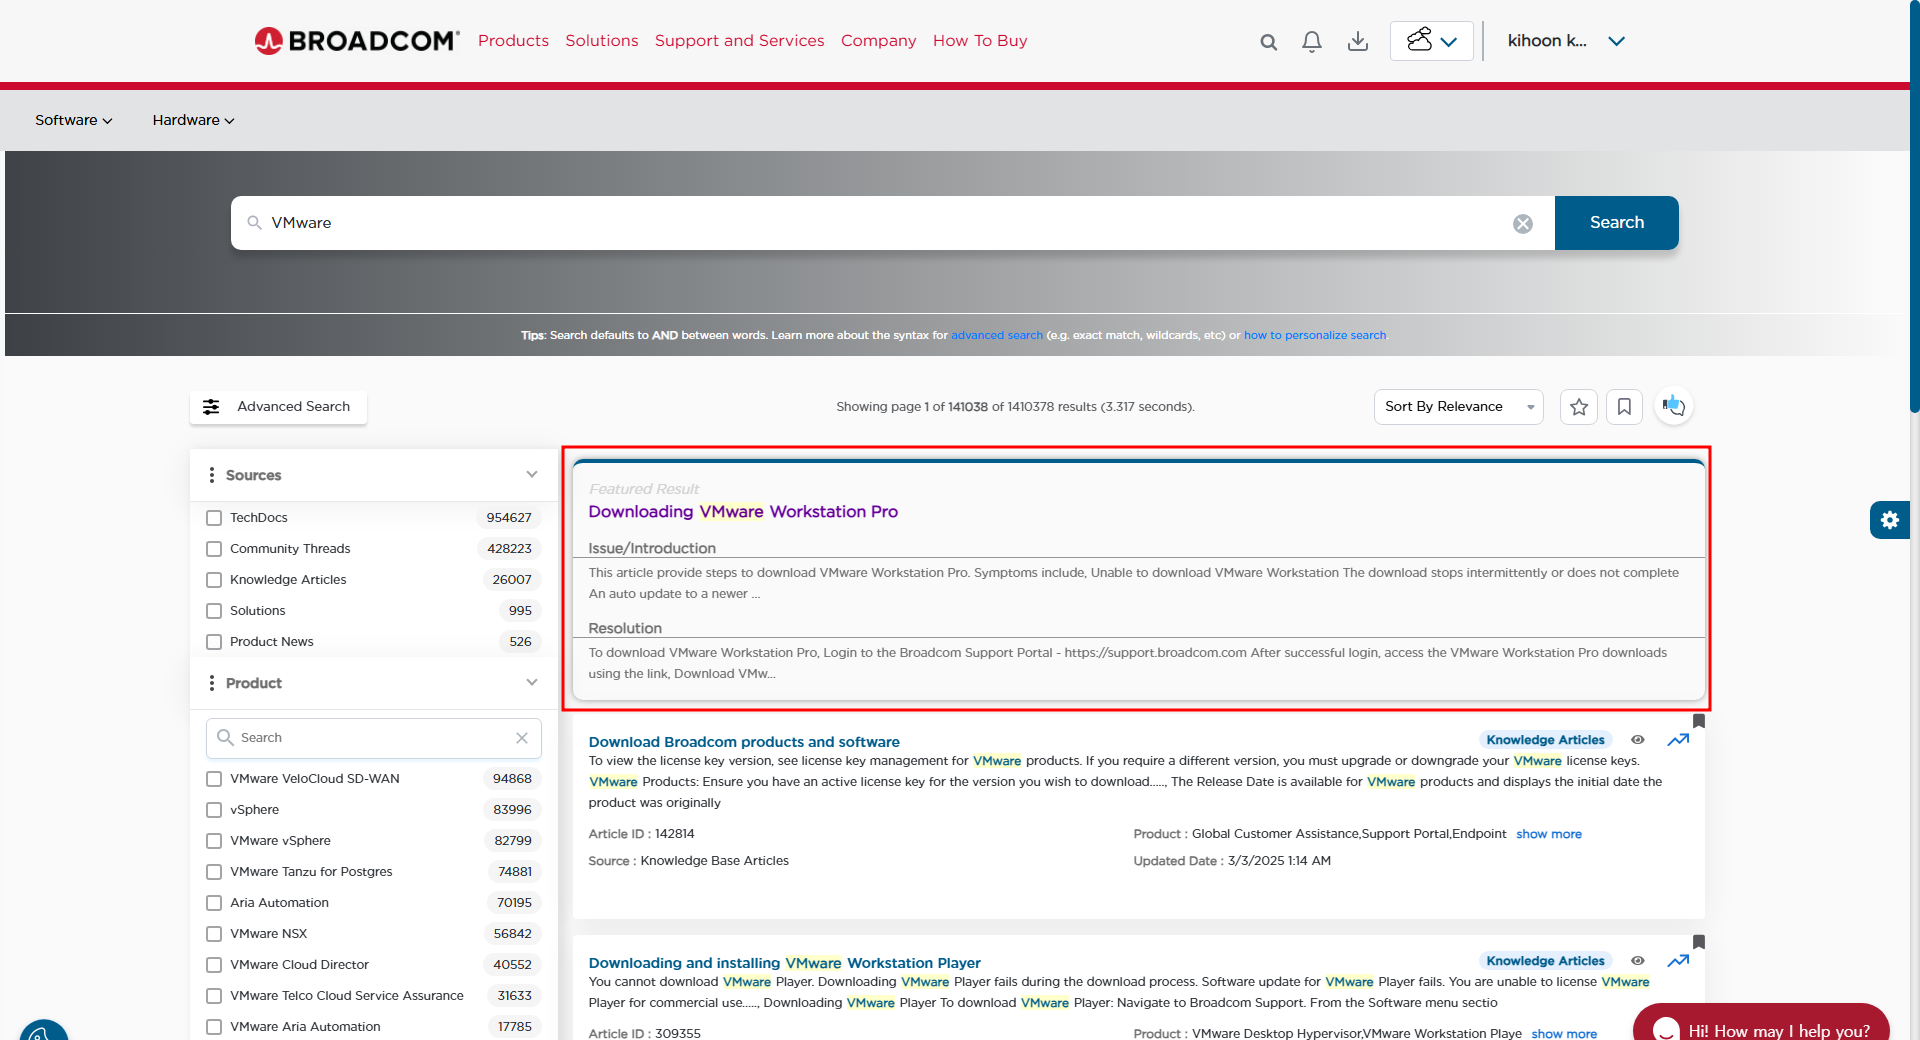Check the Product News source filter
Viewport: 1920px width, 1040px height.
tap(214, 642)
